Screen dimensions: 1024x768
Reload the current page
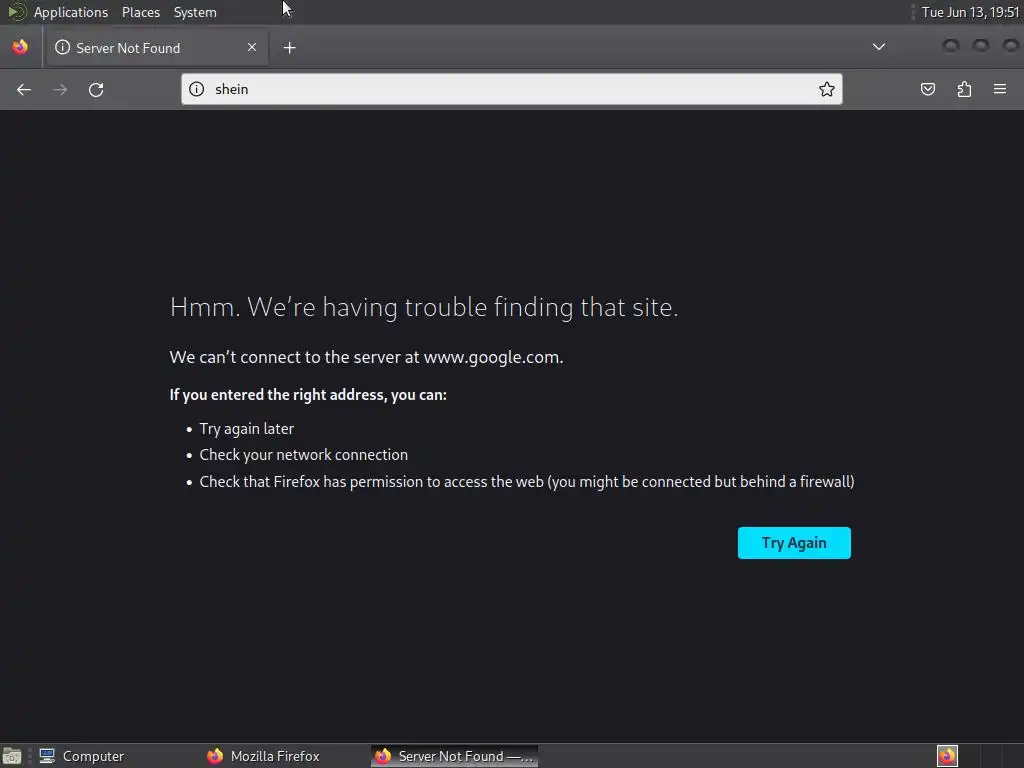point(96,89)
